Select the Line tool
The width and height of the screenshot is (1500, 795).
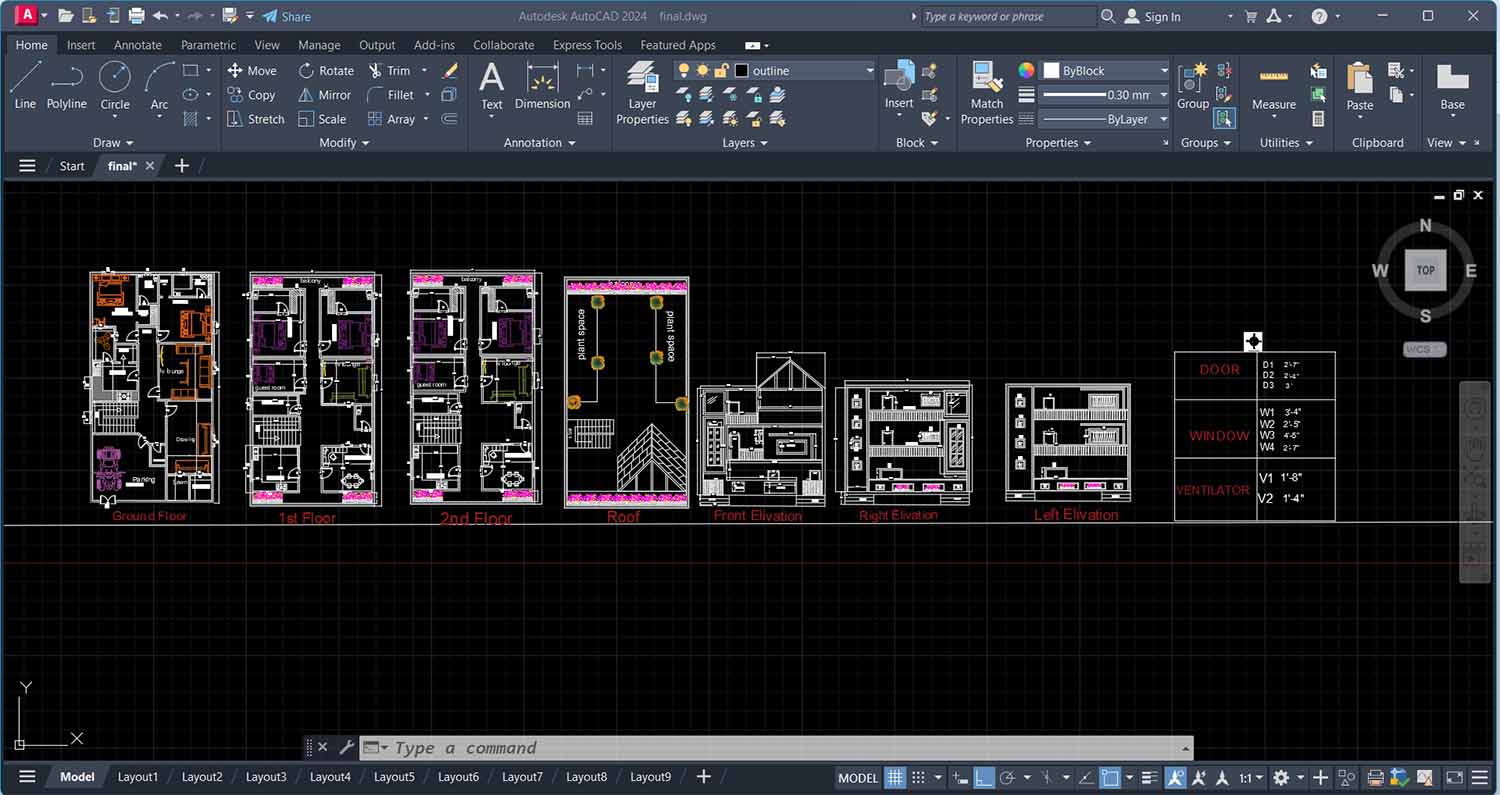25,88
